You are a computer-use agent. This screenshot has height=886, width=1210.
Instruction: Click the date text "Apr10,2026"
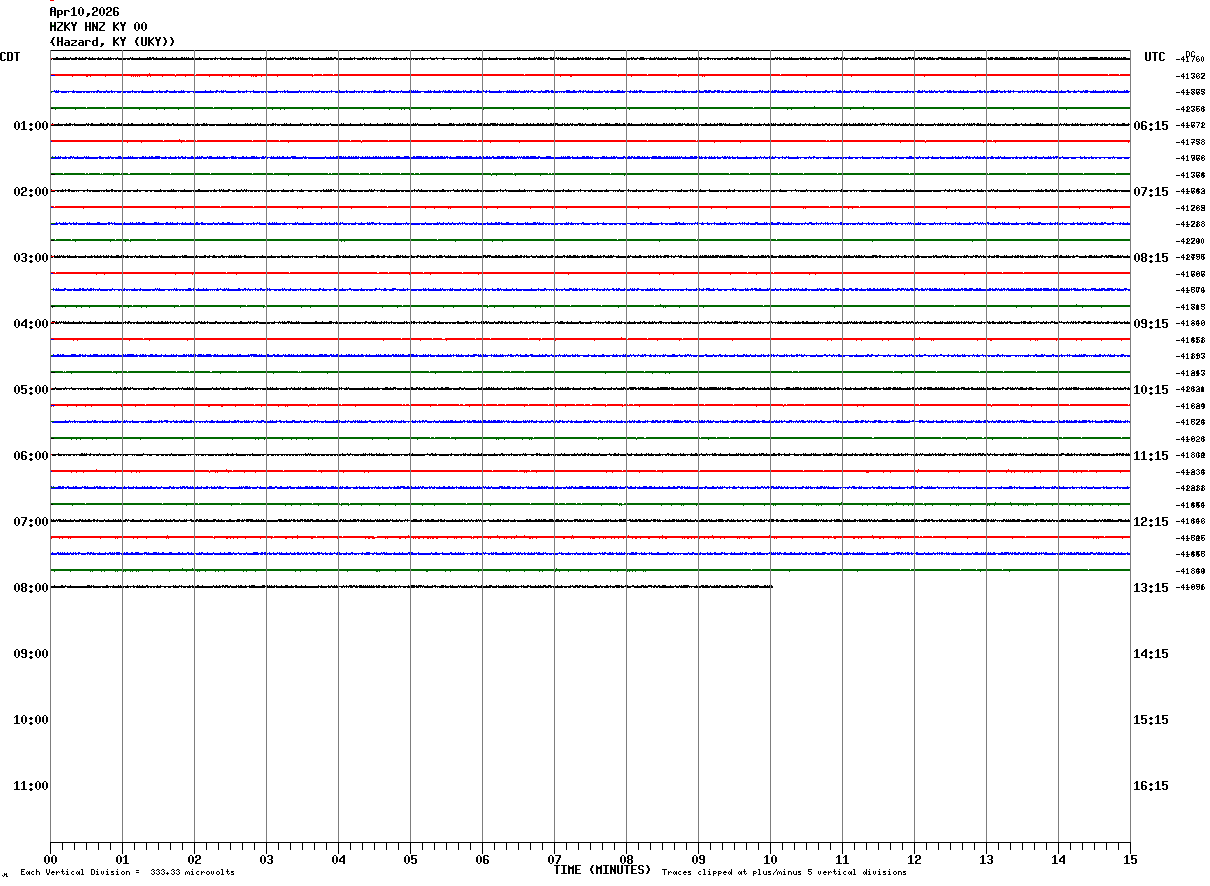pos(84,12)
